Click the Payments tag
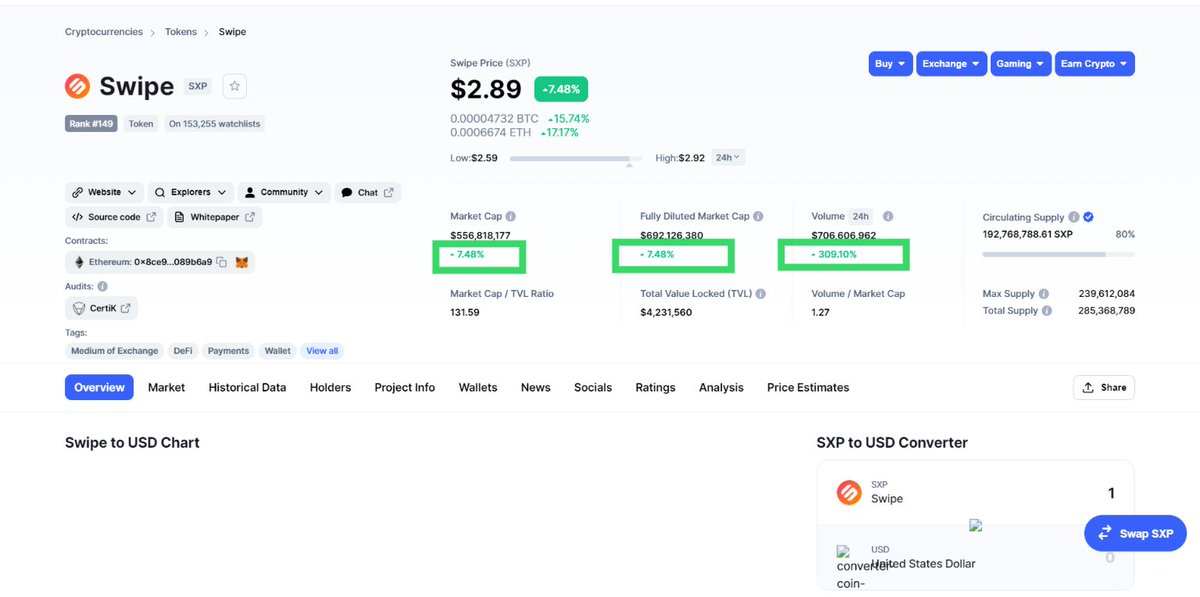This screenshot has height=597, width=1200. point(229,351)
